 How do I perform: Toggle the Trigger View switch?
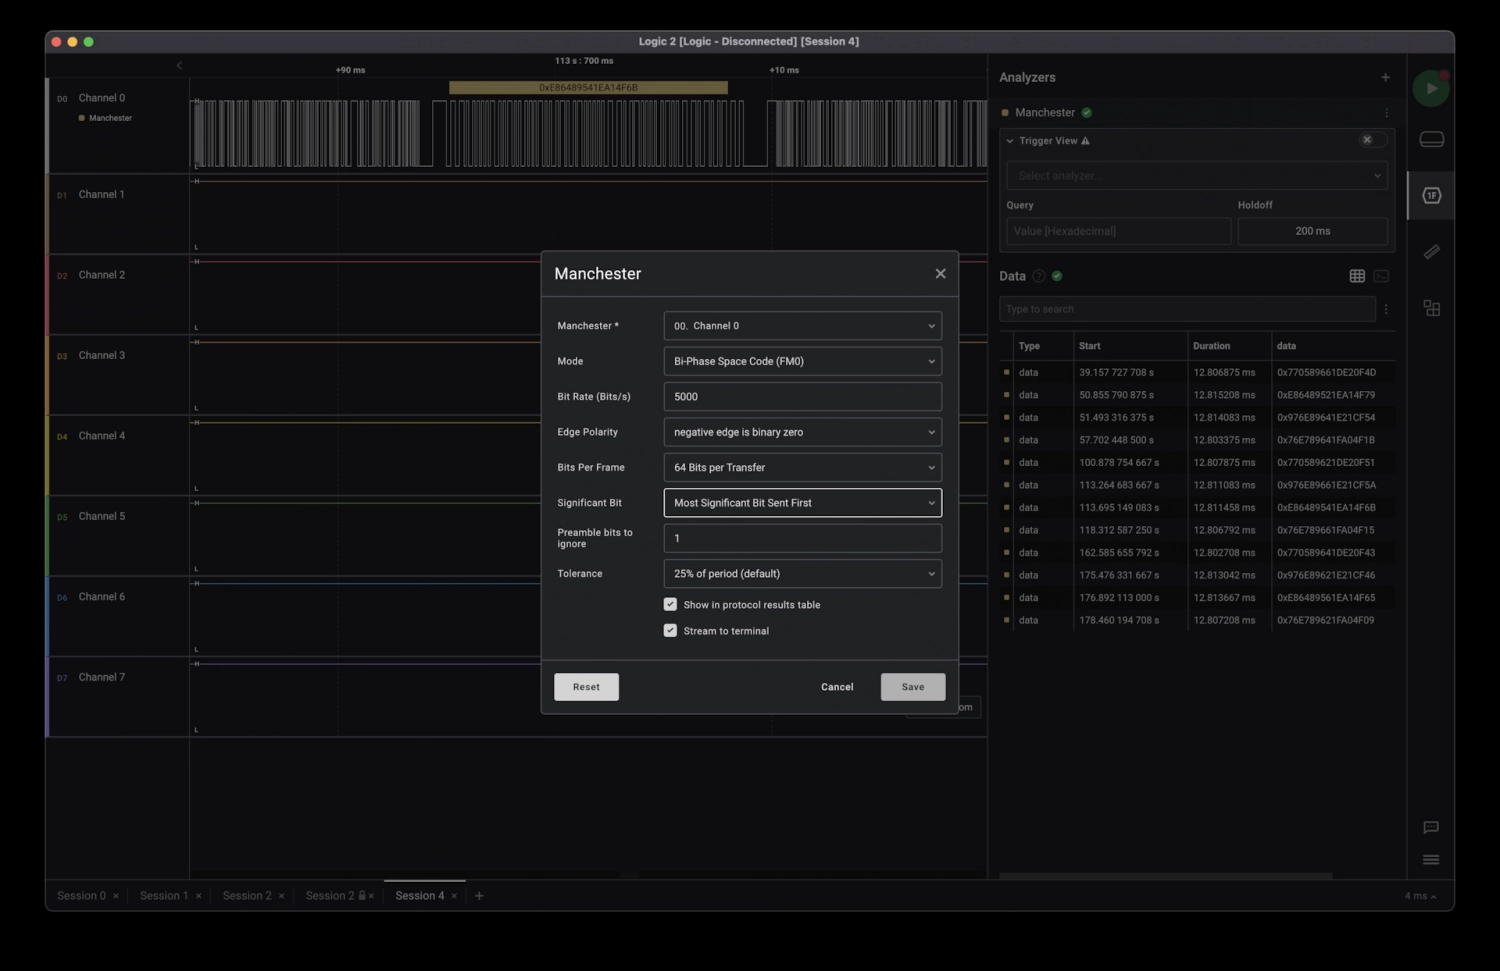(1373, 140)
